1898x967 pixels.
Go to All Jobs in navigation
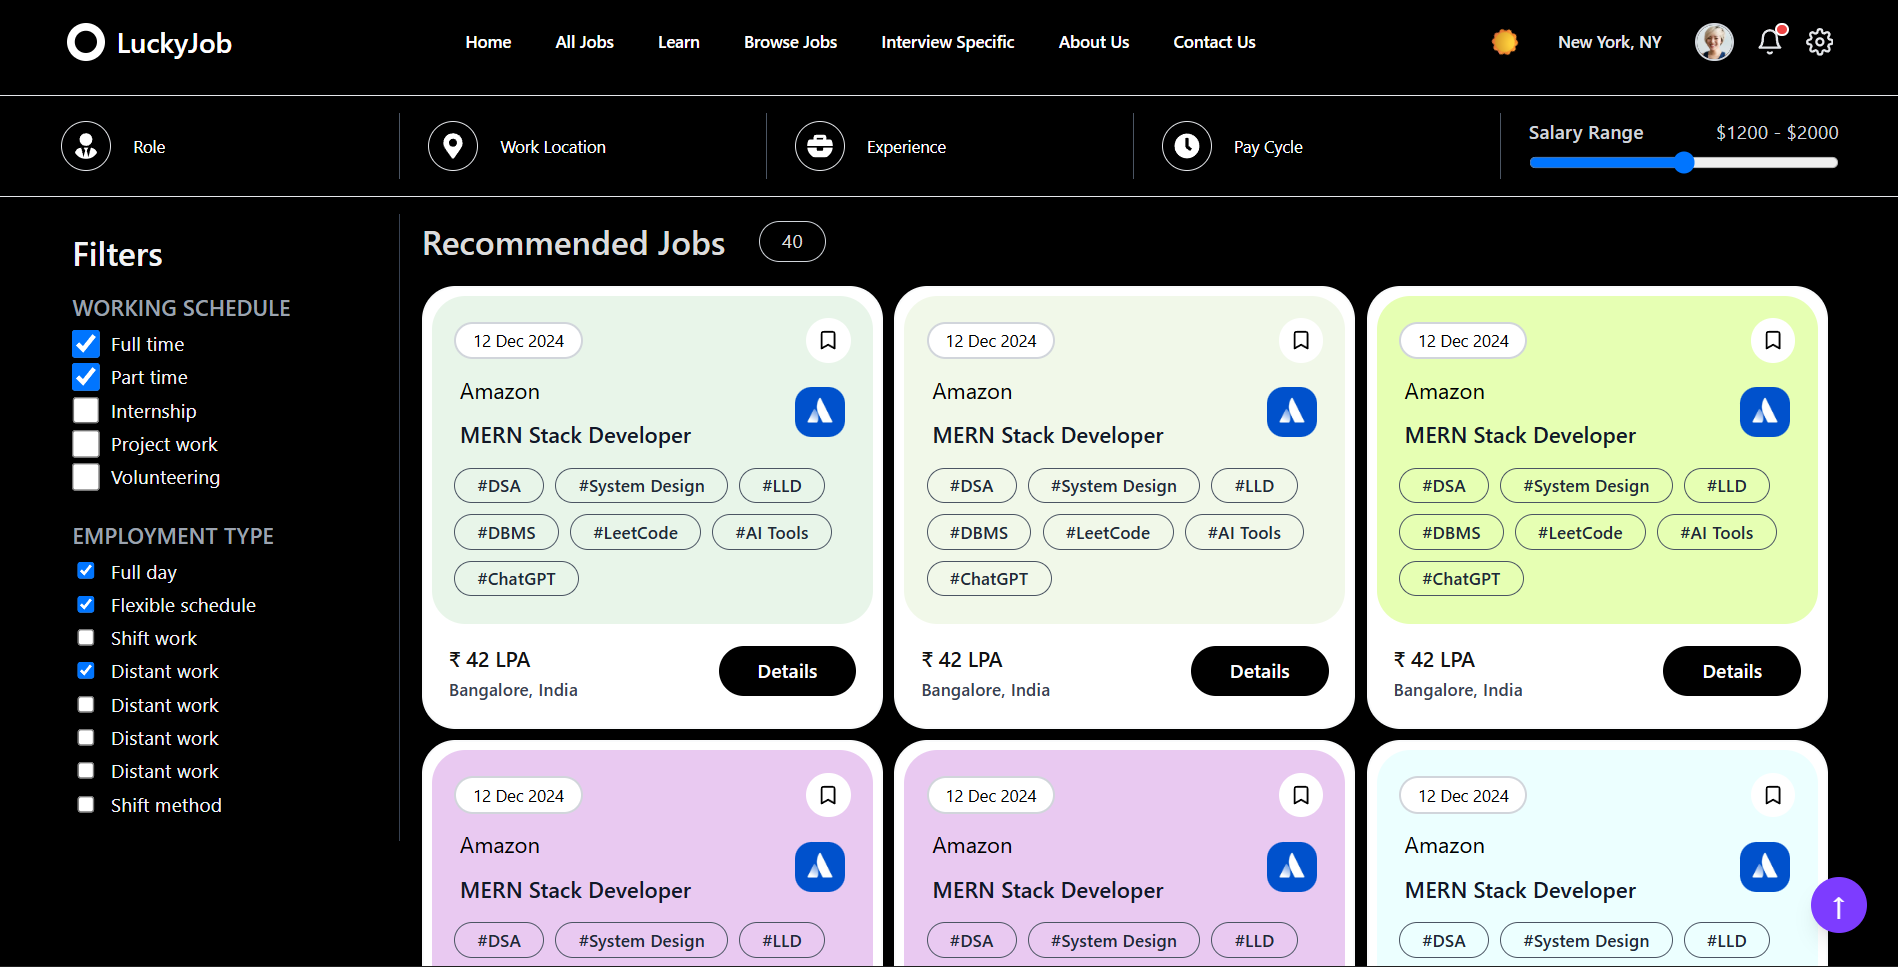[584, 42]
